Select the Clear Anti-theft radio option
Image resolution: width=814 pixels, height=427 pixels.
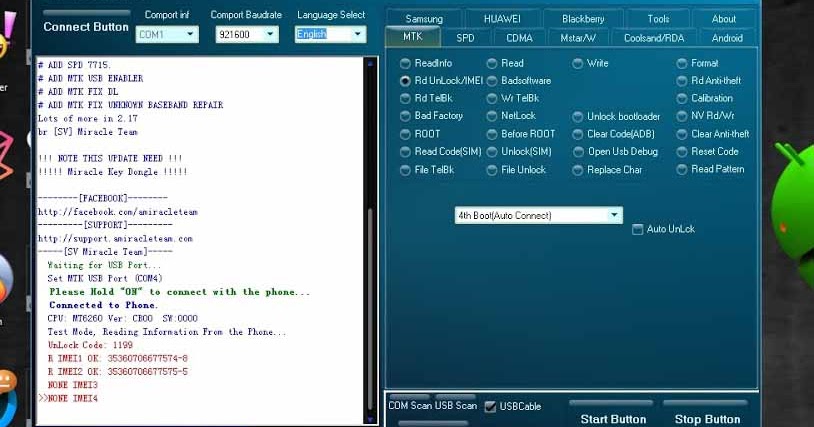coord(713,134)
